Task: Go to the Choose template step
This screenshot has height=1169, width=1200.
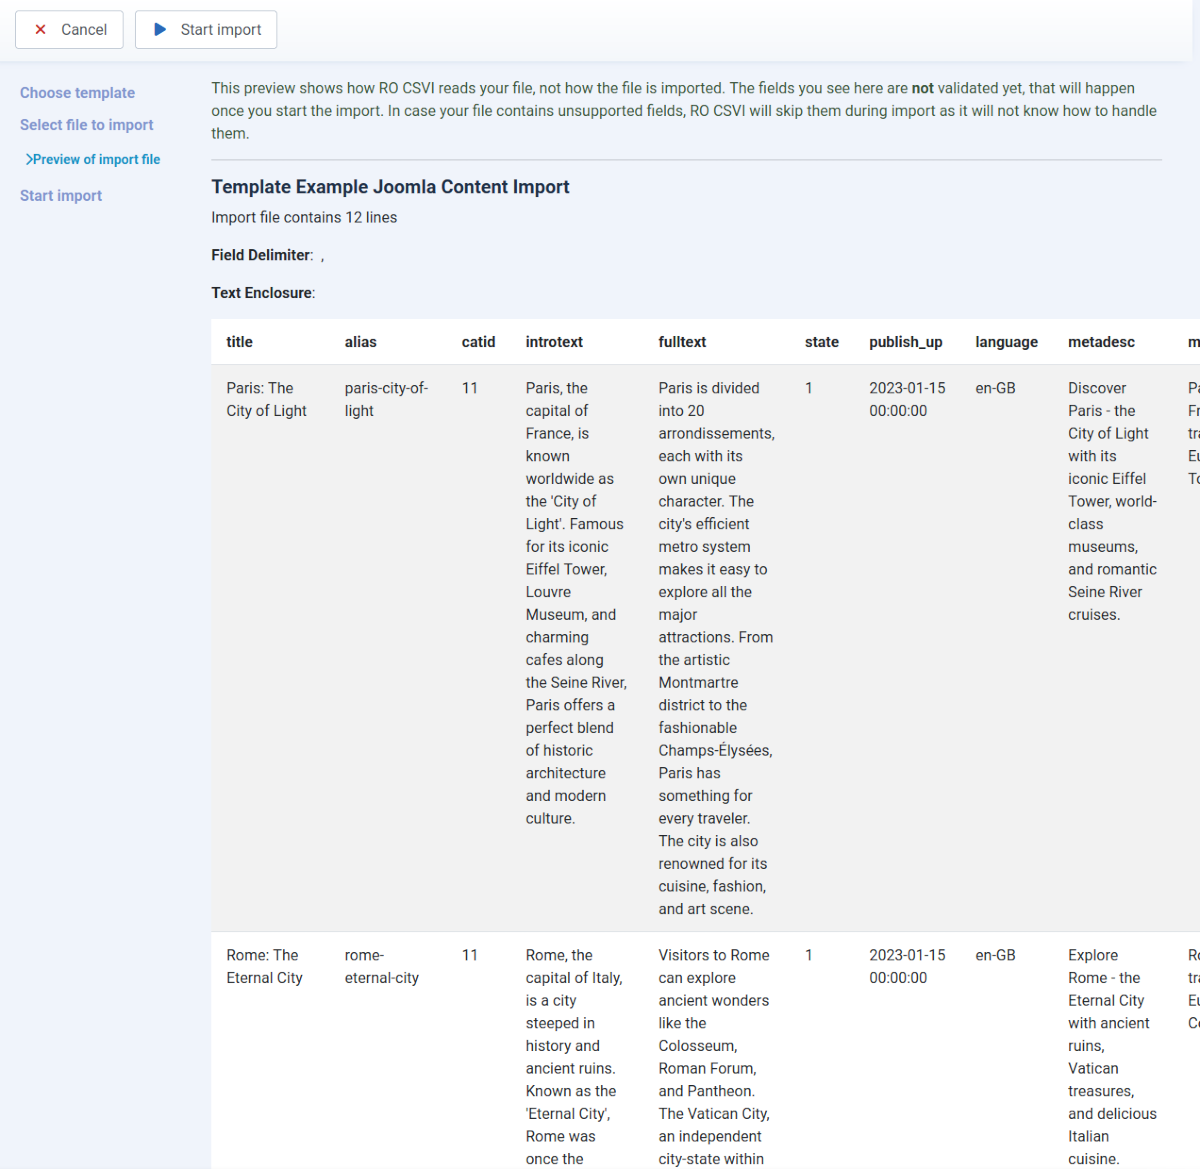Action: click(77, 93)
